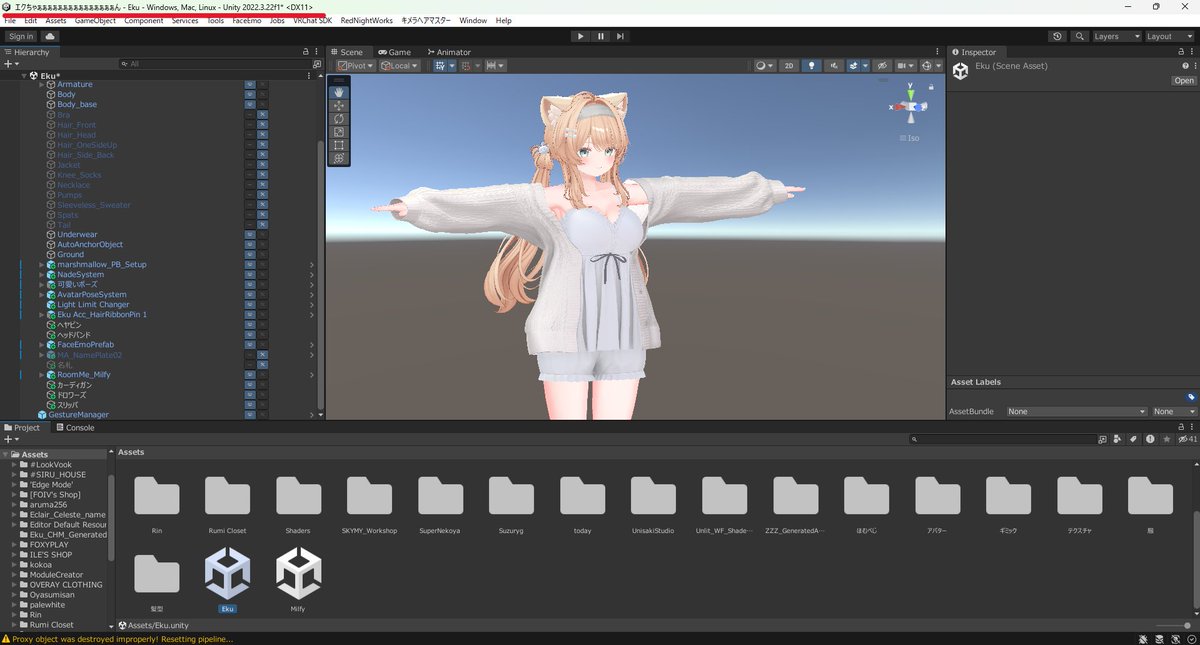1200x645 pixels.
Task: Expand marshmallow_PB_Setup in Hierarchy
Action: pos(42,265)
